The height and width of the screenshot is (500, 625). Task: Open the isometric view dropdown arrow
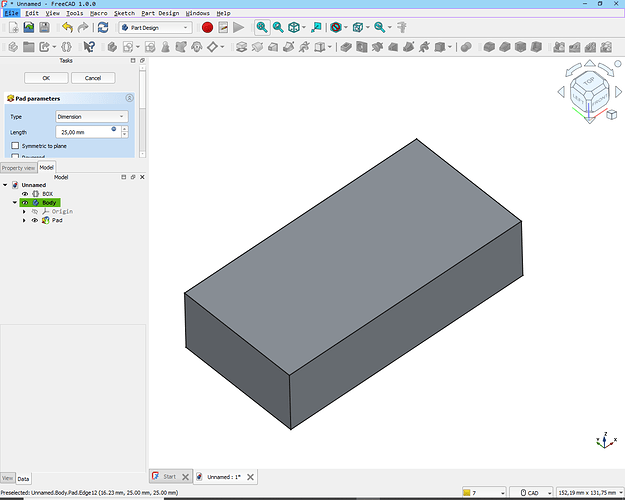coord(304,28)
